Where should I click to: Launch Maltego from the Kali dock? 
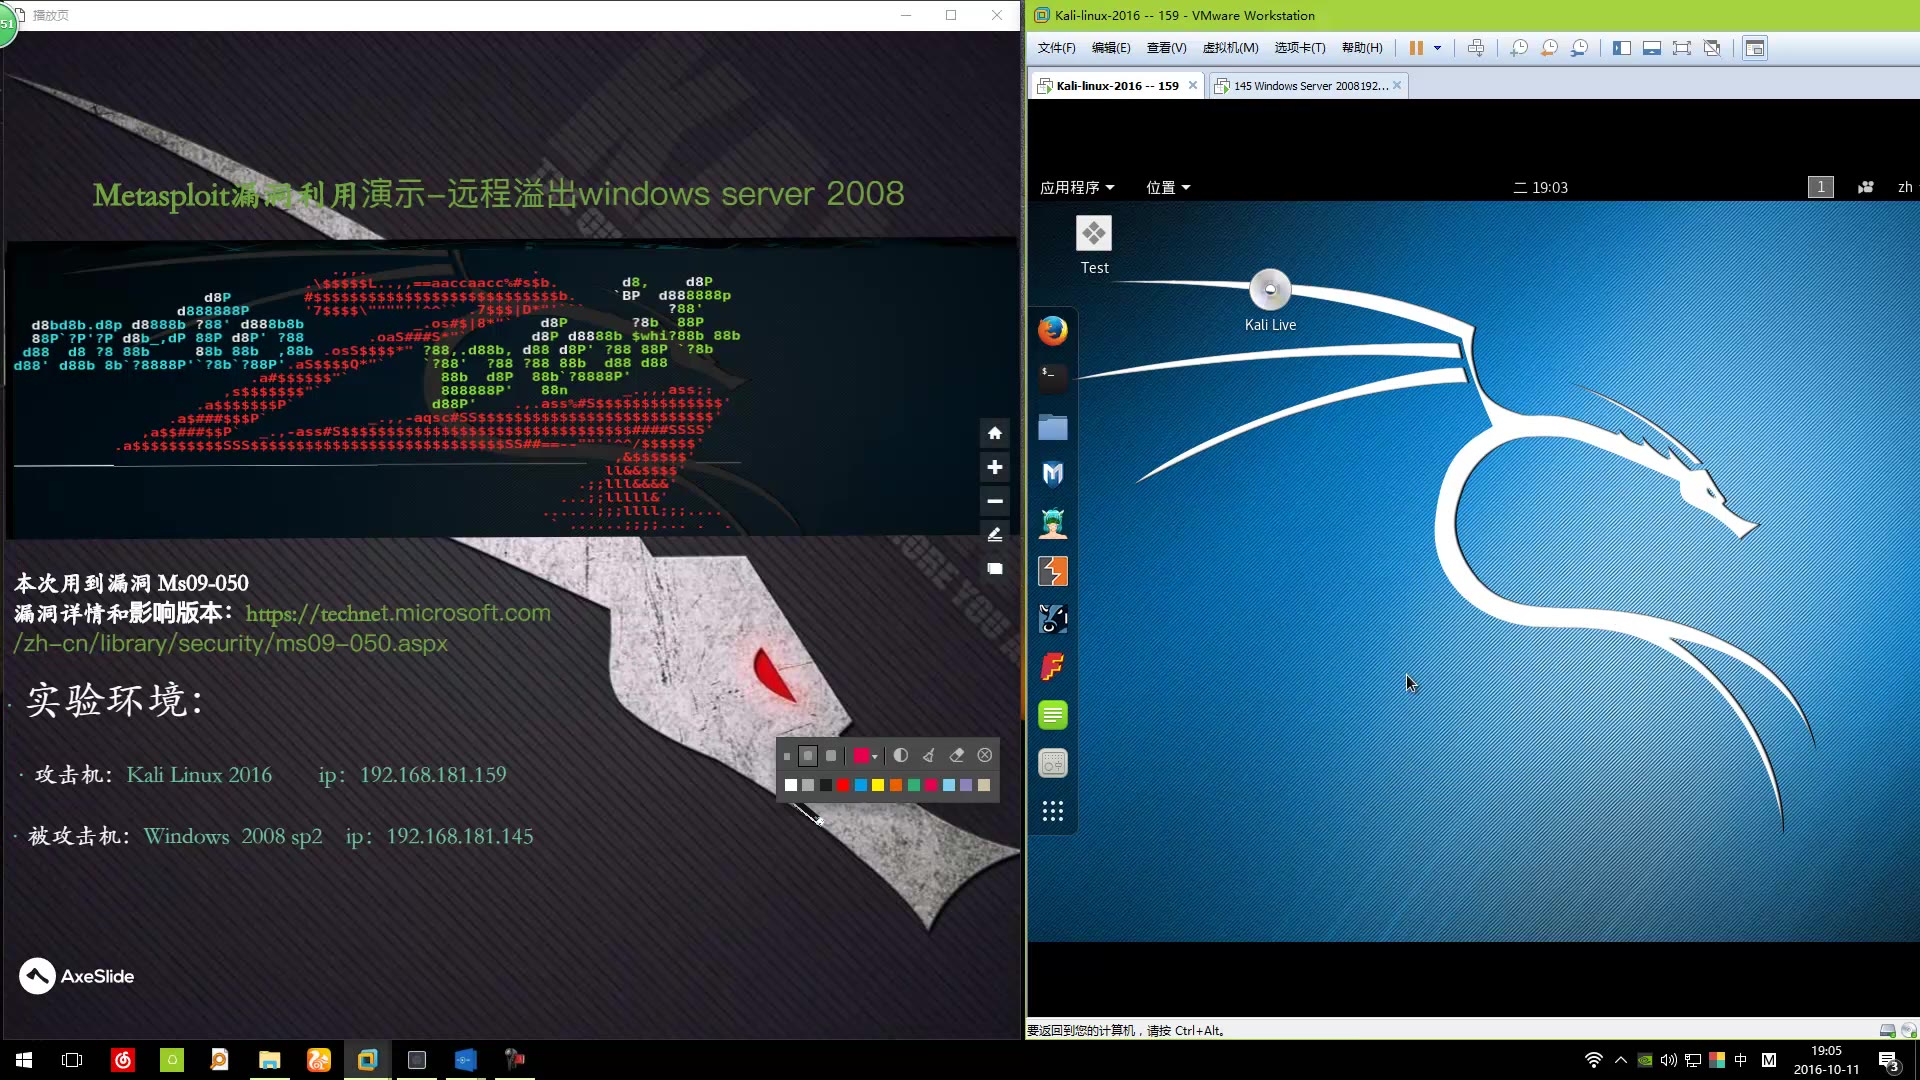[1052, 619]
